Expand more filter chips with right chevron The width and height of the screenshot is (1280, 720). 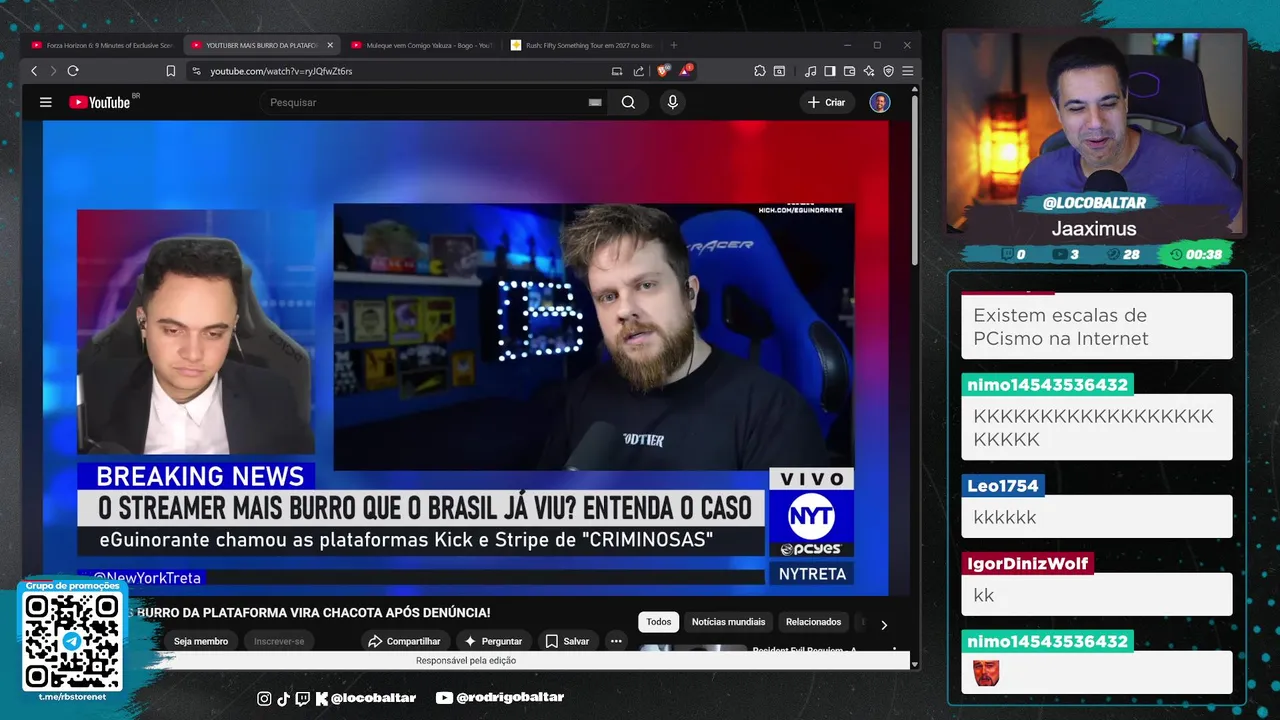884,625
